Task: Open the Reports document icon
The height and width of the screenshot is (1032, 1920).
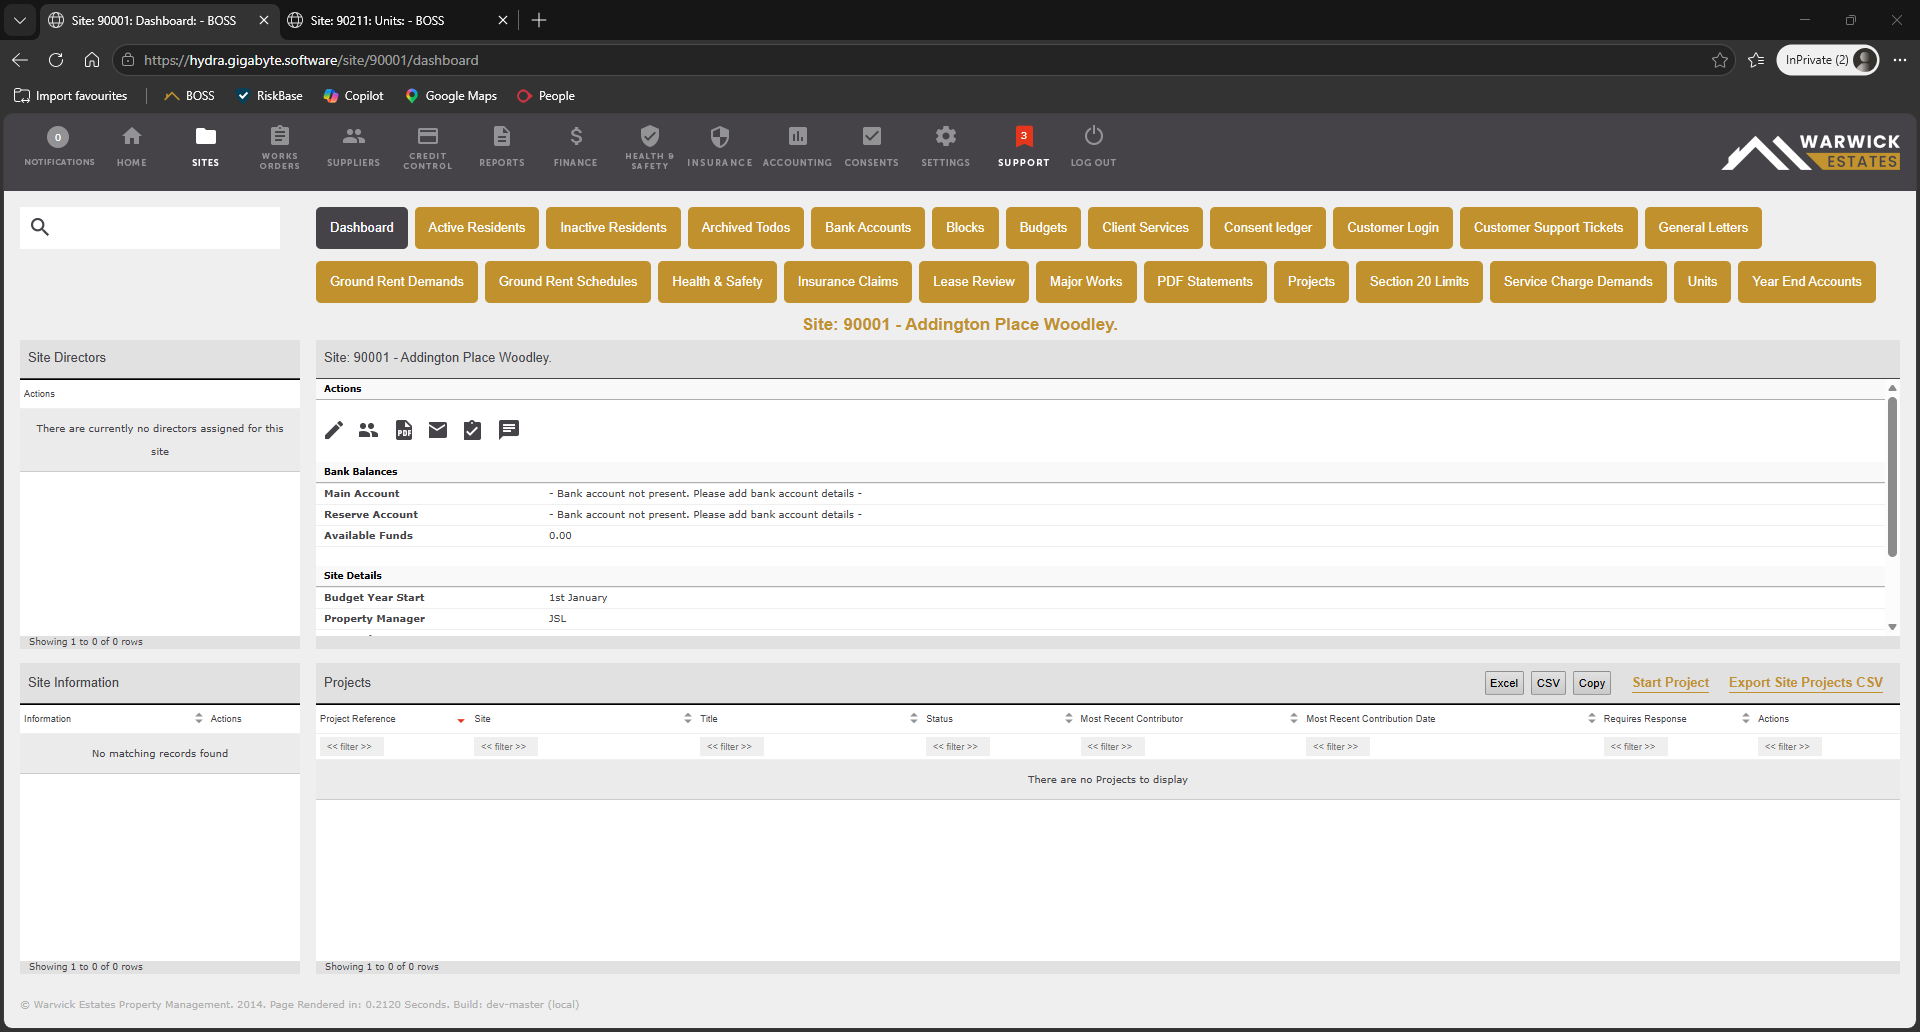Action: pos(502,136)
